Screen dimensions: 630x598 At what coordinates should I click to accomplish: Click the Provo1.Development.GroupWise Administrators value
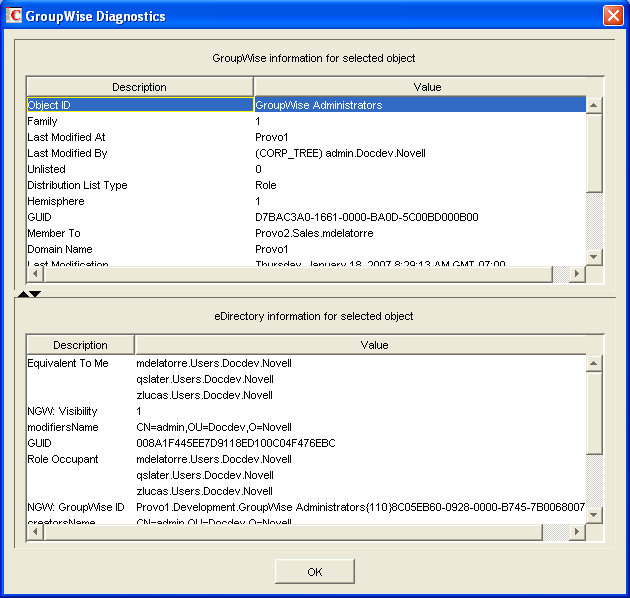[360, 507]
